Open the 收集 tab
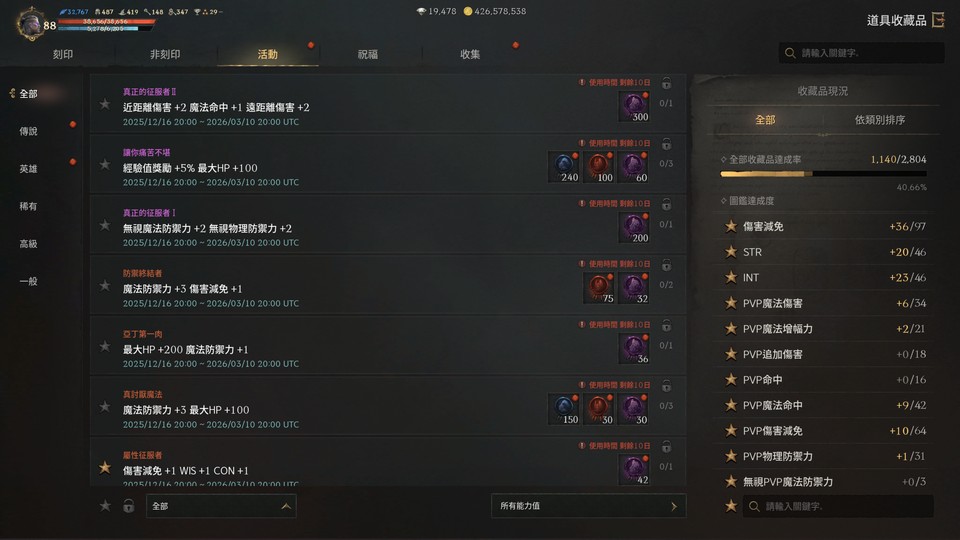960x540 pixels. 470,54
